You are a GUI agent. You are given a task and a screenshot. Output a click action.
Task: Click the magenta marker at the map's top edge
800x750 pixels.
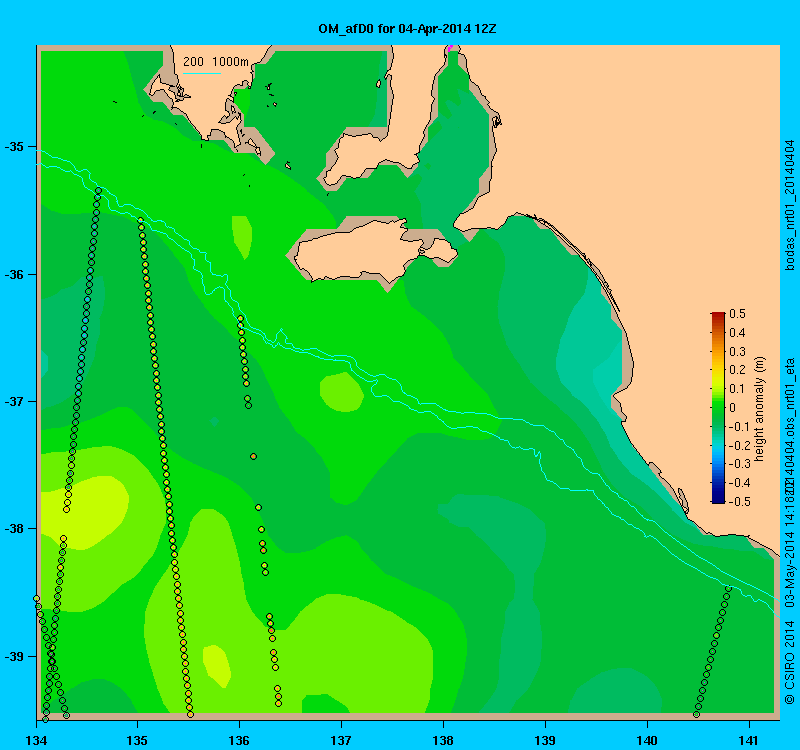click(x=449, y=48)
